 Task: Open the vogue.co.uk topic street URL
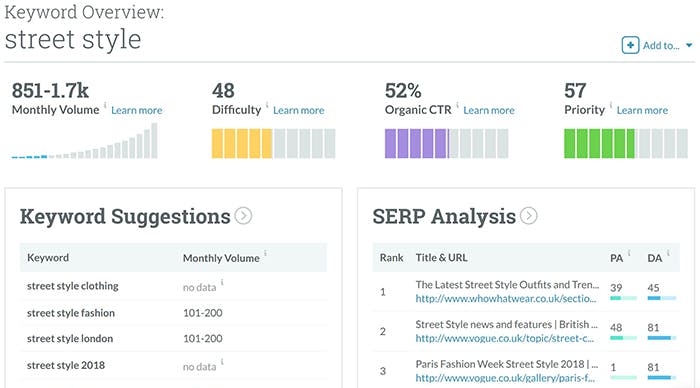[505, 338]
